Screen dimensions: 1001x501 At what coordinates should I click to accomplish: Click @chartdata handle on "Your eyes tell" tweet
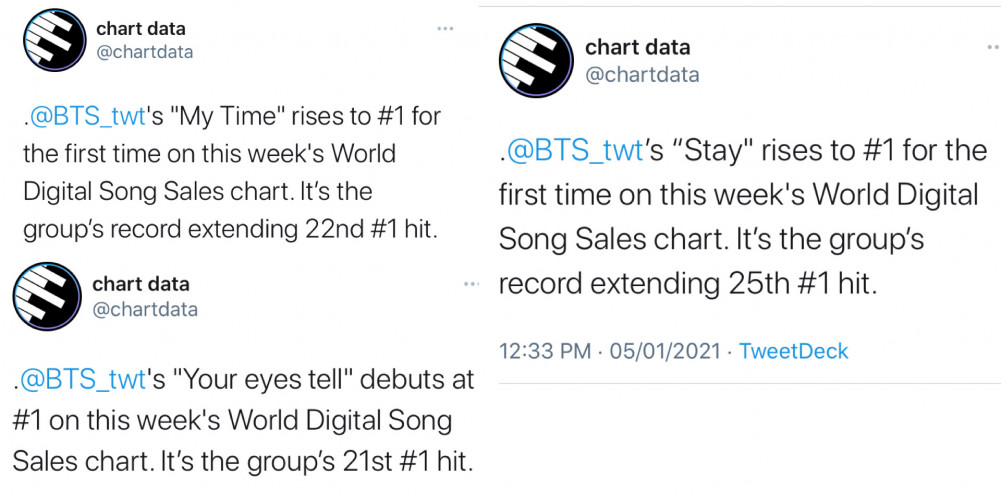point(145,310)
